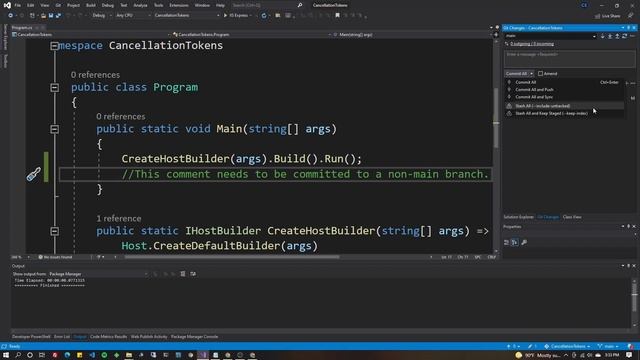Switch to the Class View tab
The image size is (640, 360).
(x=572, y=217)
